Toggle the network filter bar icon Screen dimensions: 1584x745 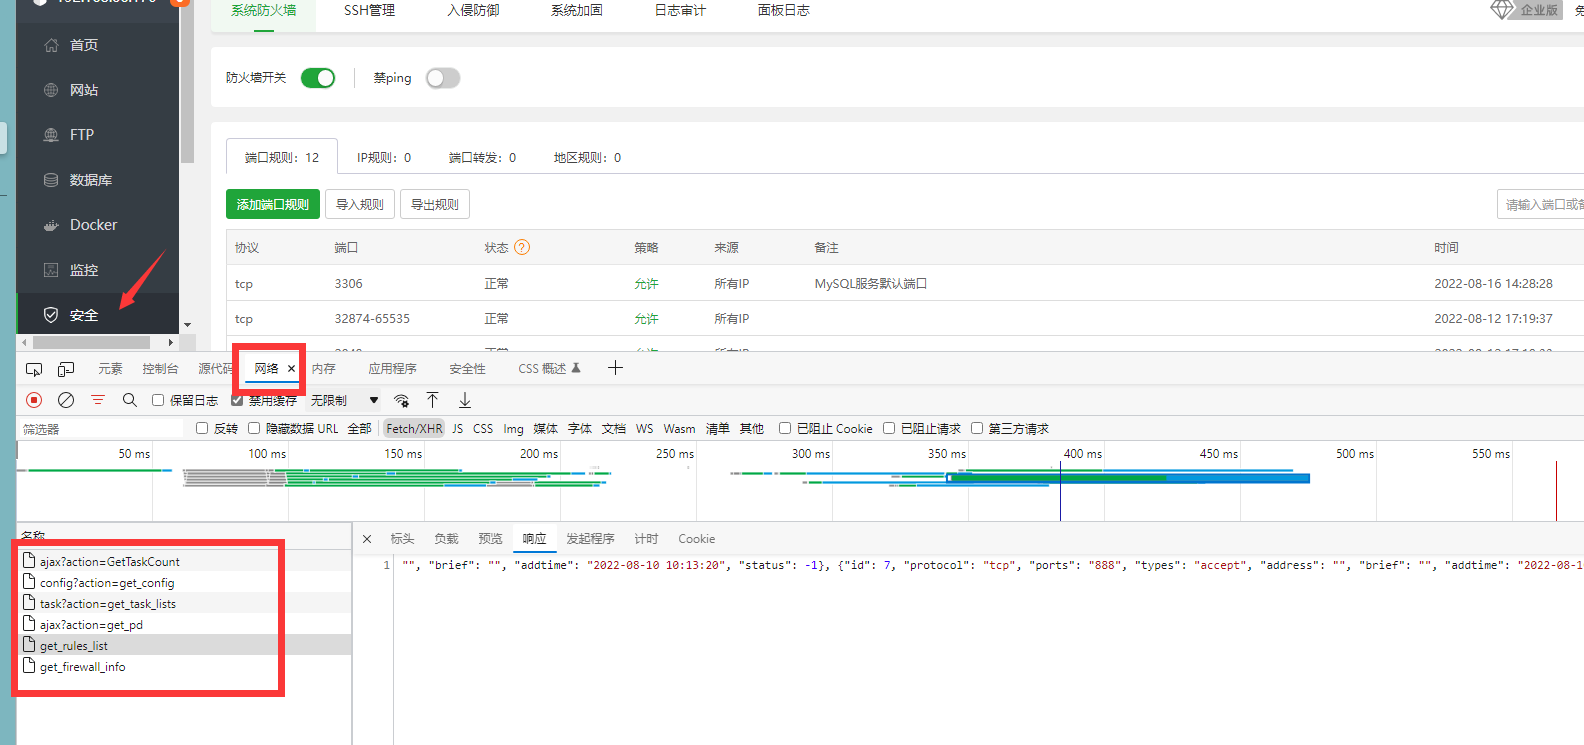98,400
